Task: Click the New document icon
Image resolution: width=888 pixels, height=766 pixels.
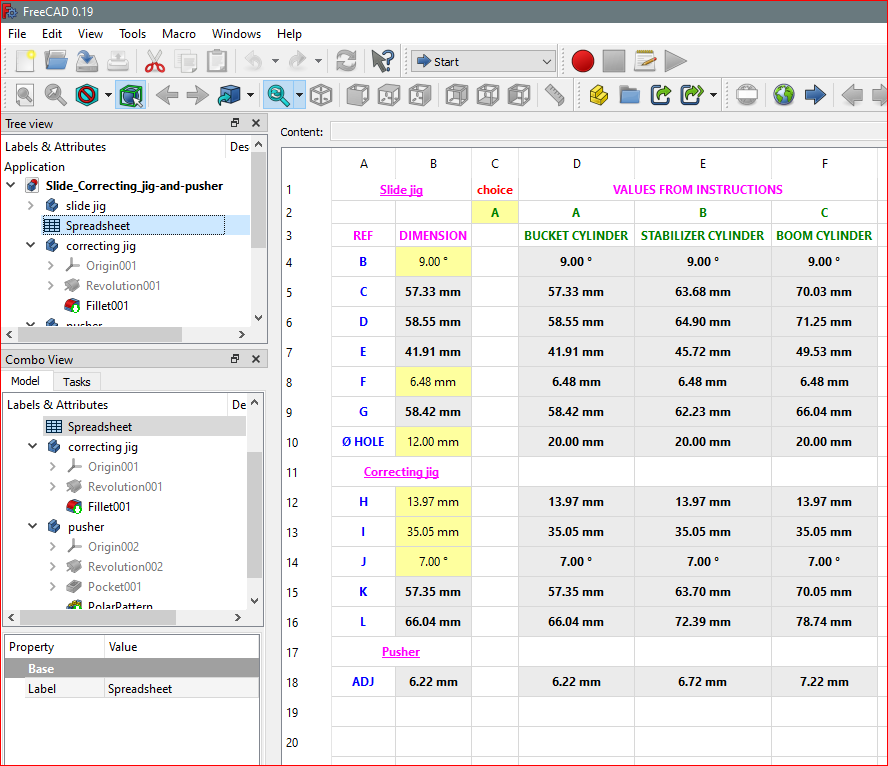Action: coord(24,61)
